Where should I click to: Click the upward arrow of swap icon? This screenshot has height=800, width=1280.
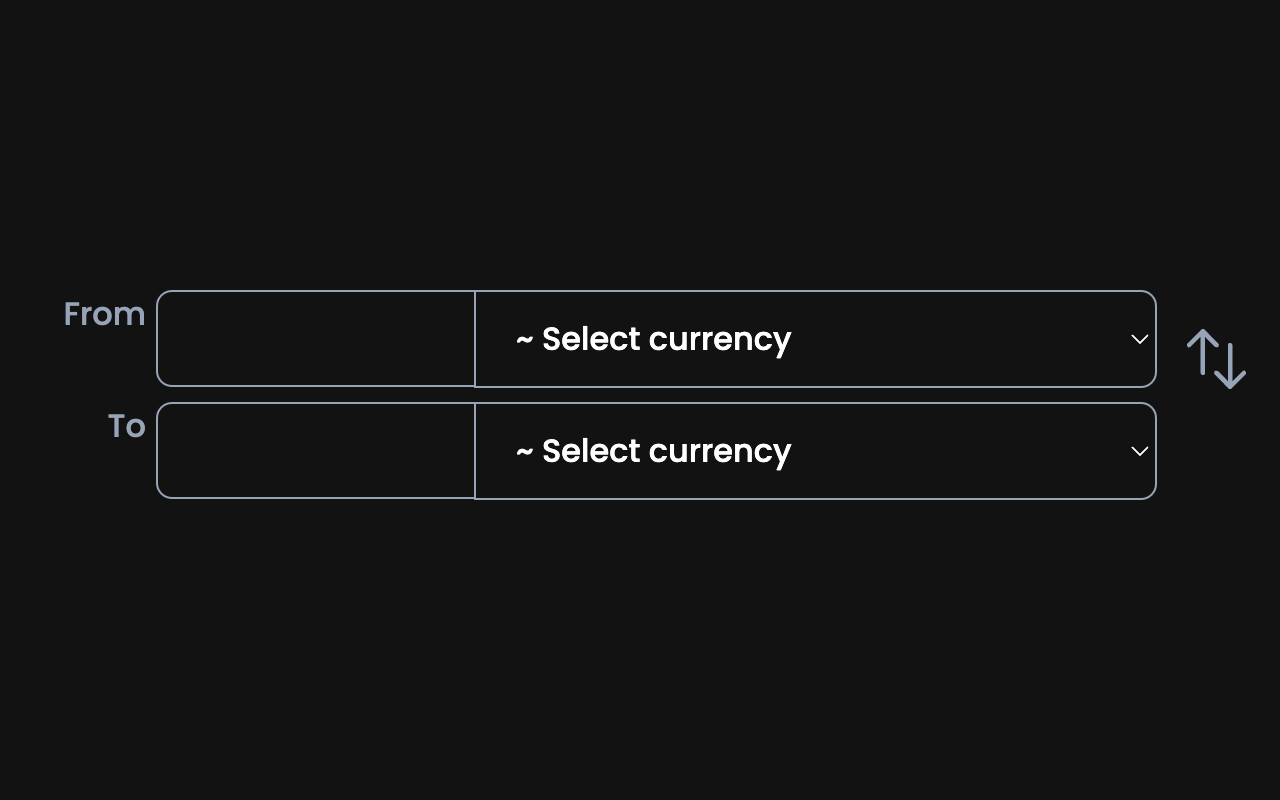pyautogui.click(x=1200, y=350)
